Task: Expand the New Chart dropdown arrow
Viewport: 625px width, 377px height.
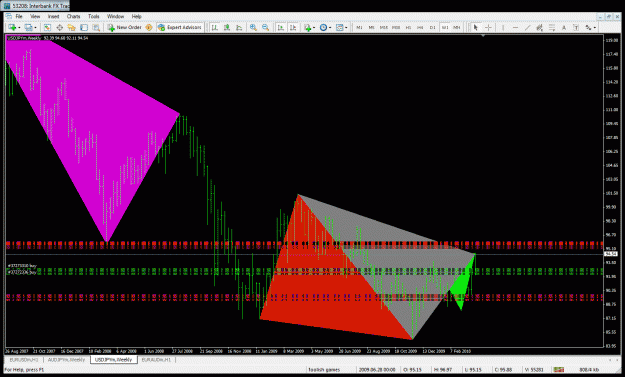Action: point(19,27)
